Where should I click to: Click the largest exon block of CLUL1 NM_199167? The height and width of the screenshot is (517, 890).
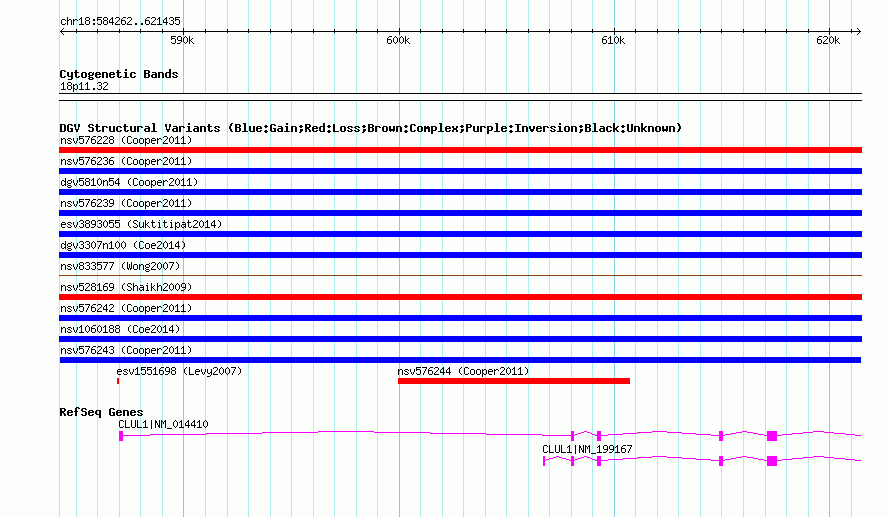click(772, 461)
